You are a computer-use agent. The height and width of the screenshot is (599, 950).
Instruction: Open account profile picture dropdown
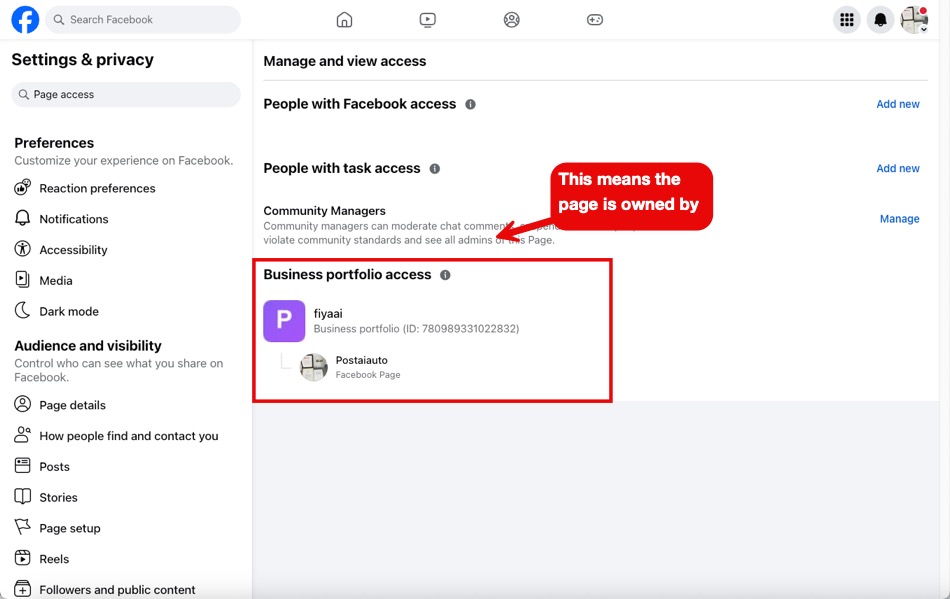(x=914, y=20)
